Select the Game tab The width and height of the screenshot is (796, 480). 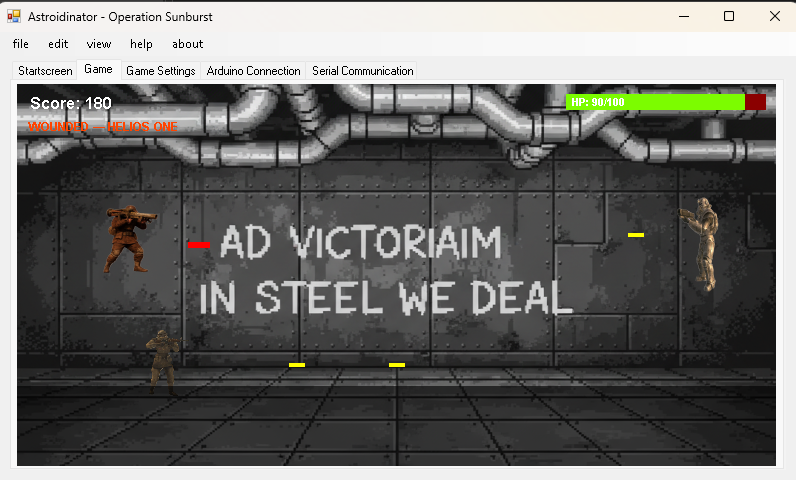(98, 69)
